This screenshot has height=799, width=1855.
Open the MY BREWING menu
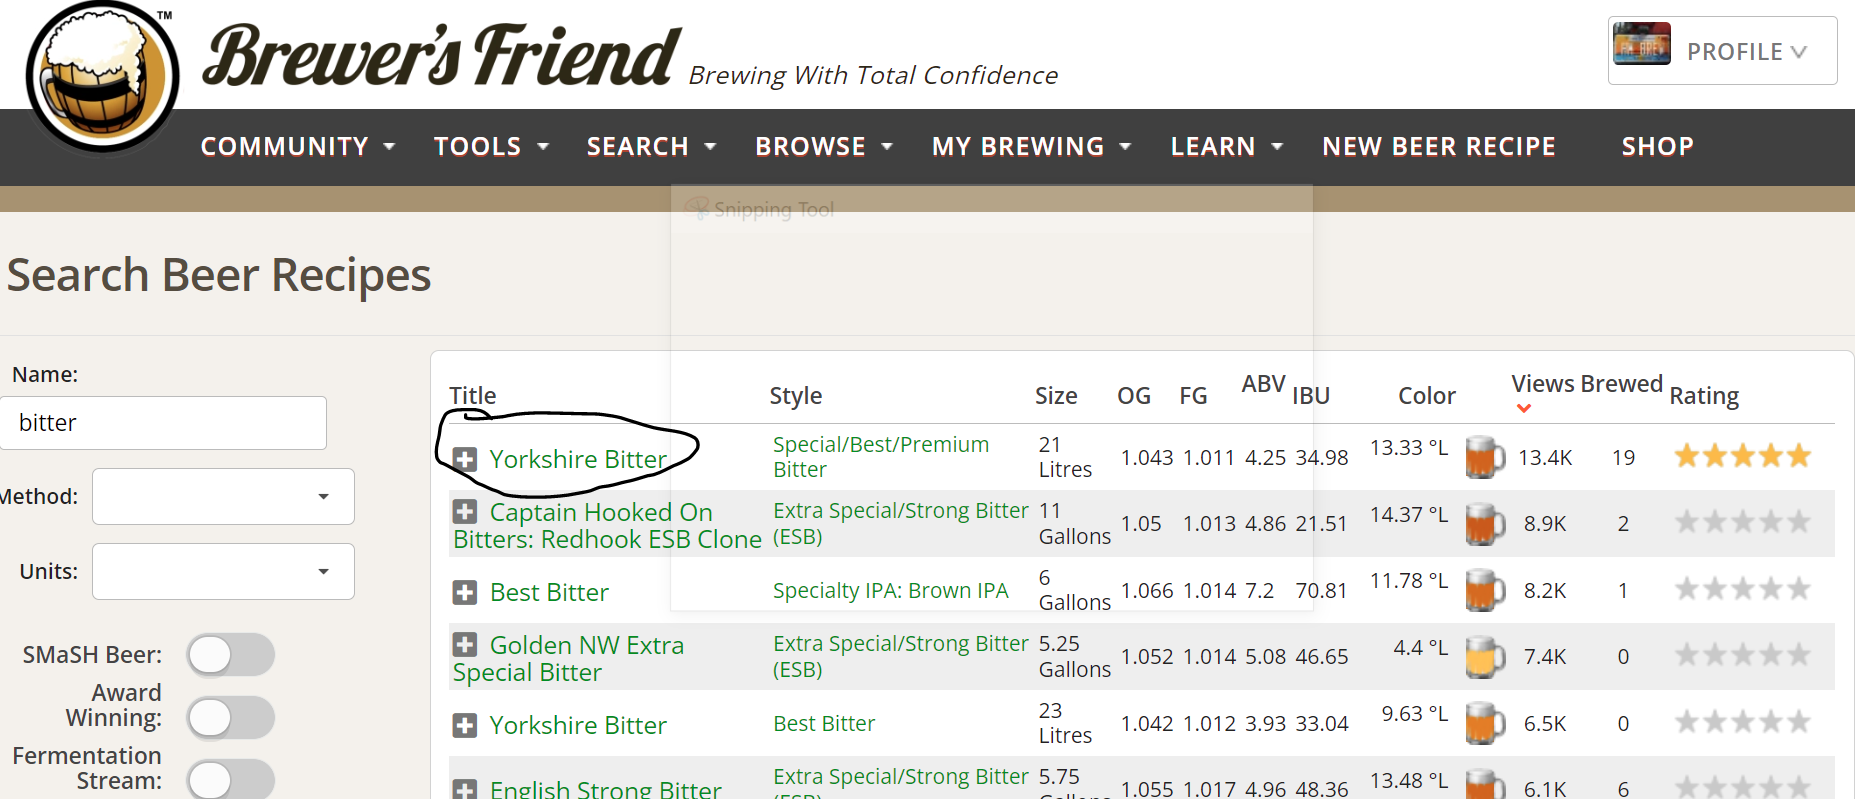[1032, 147]
